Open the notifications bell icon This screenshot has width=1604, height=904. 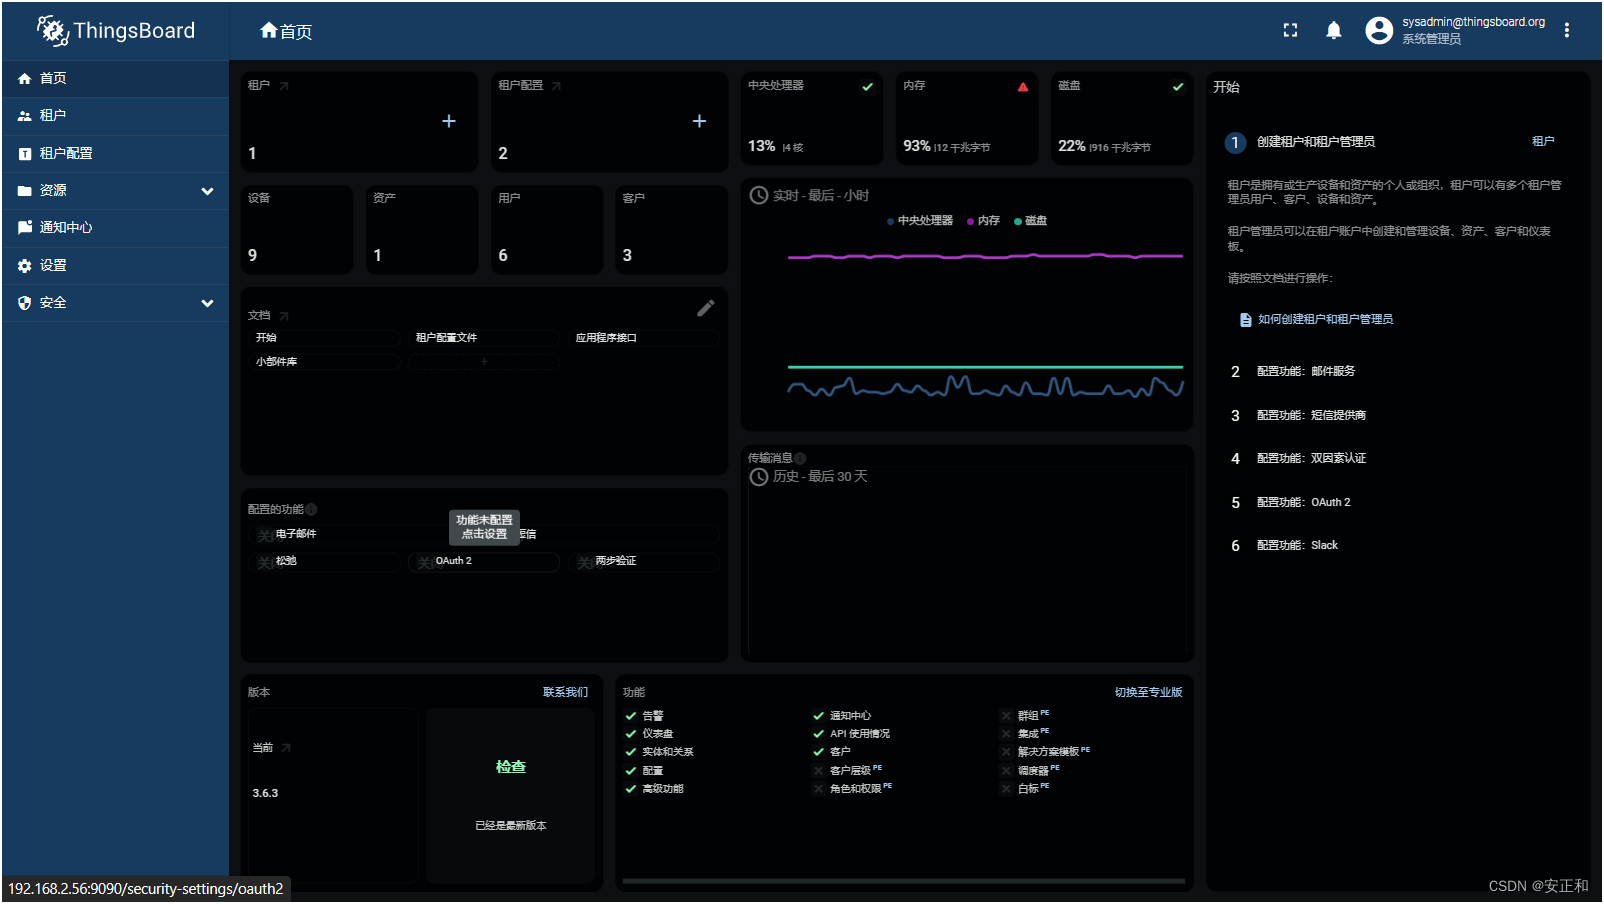point(1333,30)
